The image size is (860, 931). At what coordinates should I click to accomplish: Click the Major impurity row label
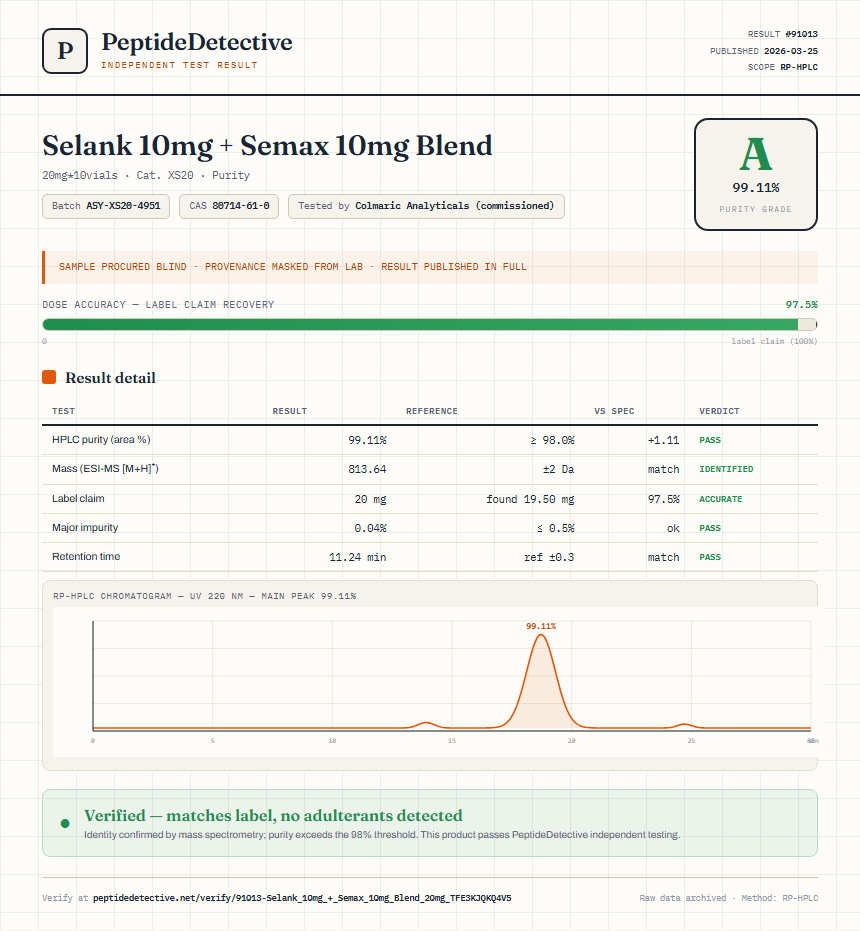85,527
